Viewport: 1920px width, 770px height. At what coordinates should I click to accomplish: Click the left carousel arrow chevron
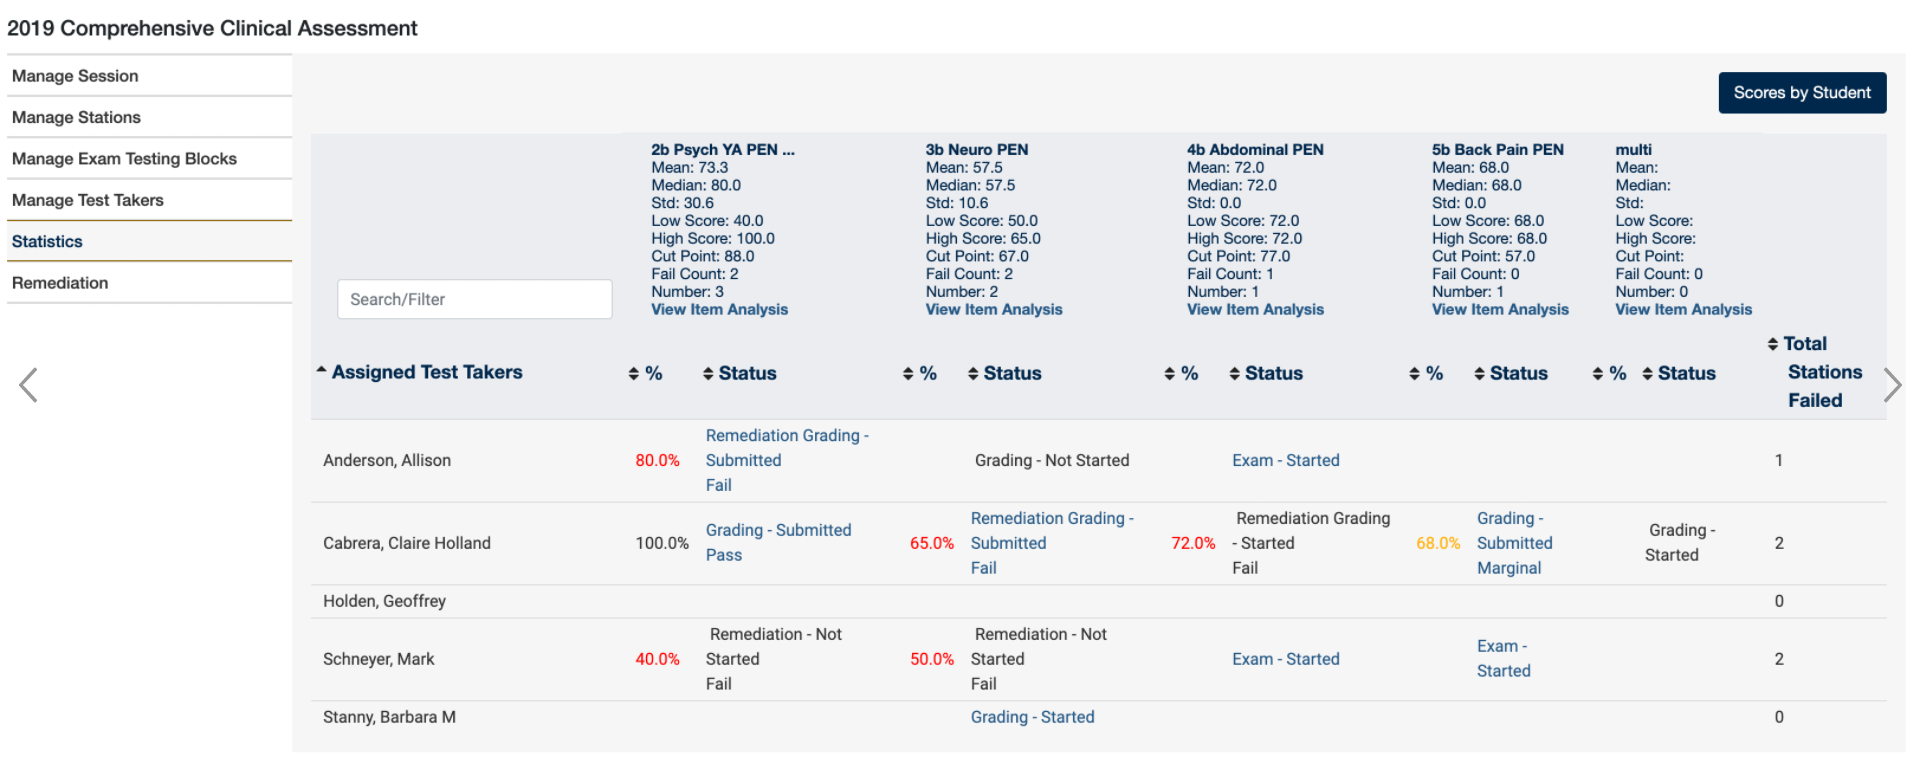click(x=29, y=385)
